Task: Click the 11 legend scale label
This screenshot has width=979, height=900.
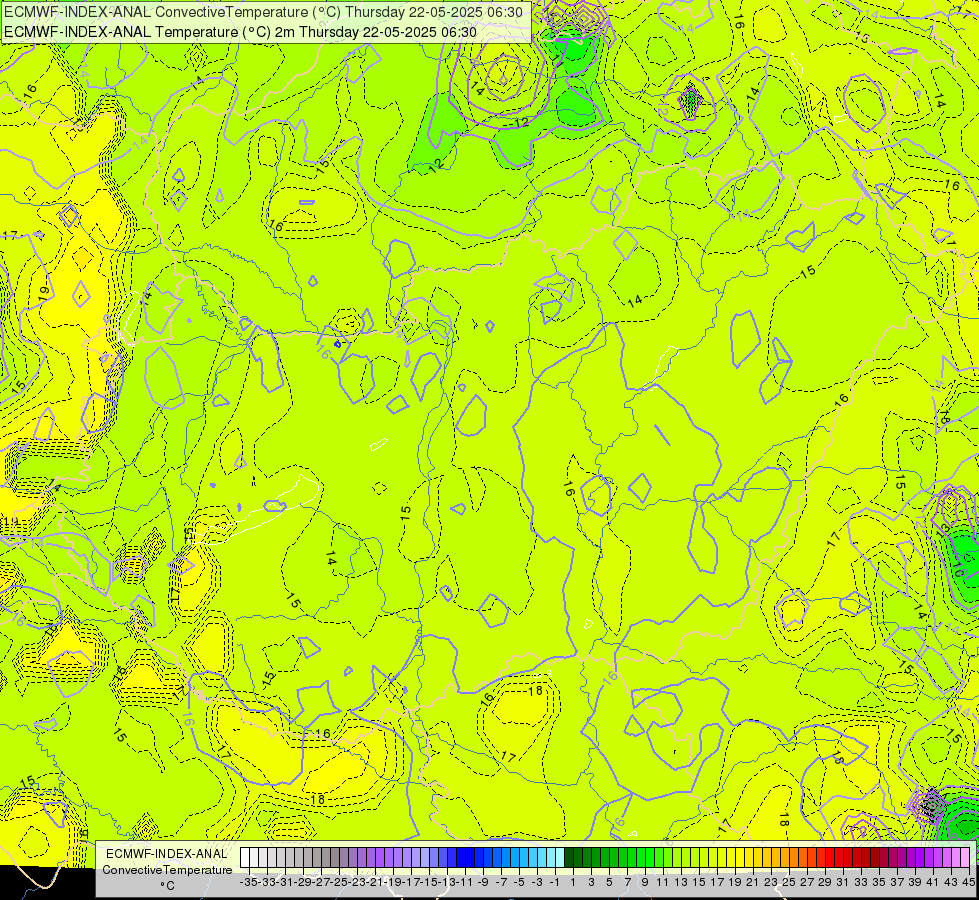Action: coord(662,883)
